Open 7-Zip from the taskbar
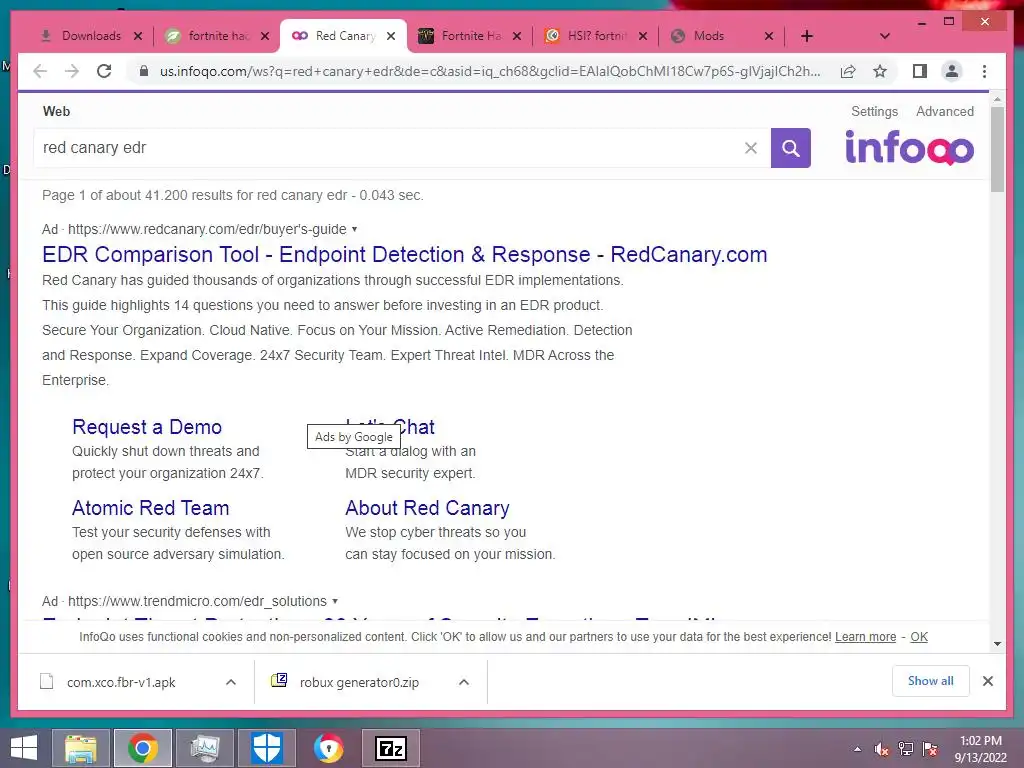Image resolution: width=1024 pixels, height=768 pixels. tap(391, 748)
